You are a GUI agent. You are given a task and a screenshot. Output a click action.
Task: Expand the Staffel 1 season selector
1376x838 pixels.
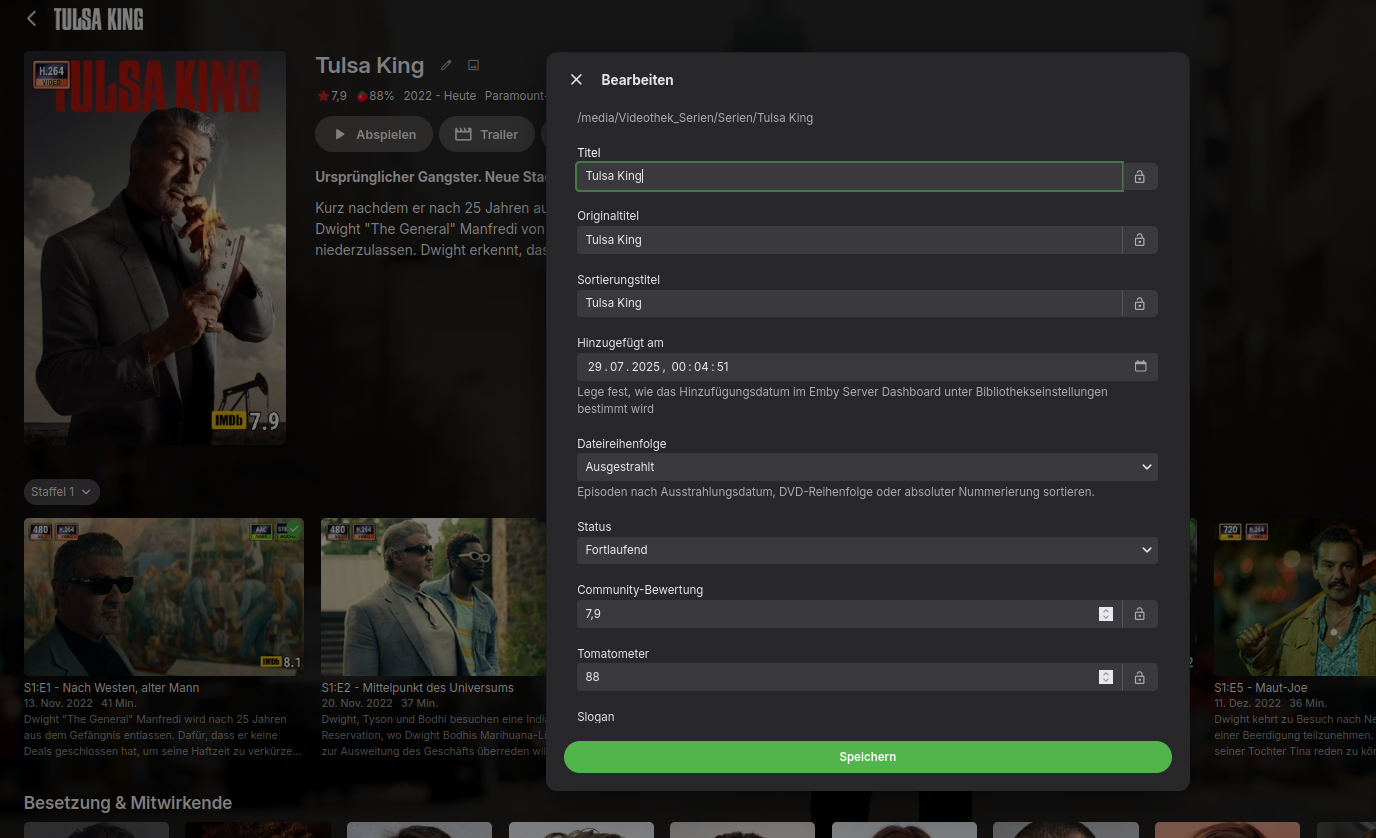click(x=62, y=492)
